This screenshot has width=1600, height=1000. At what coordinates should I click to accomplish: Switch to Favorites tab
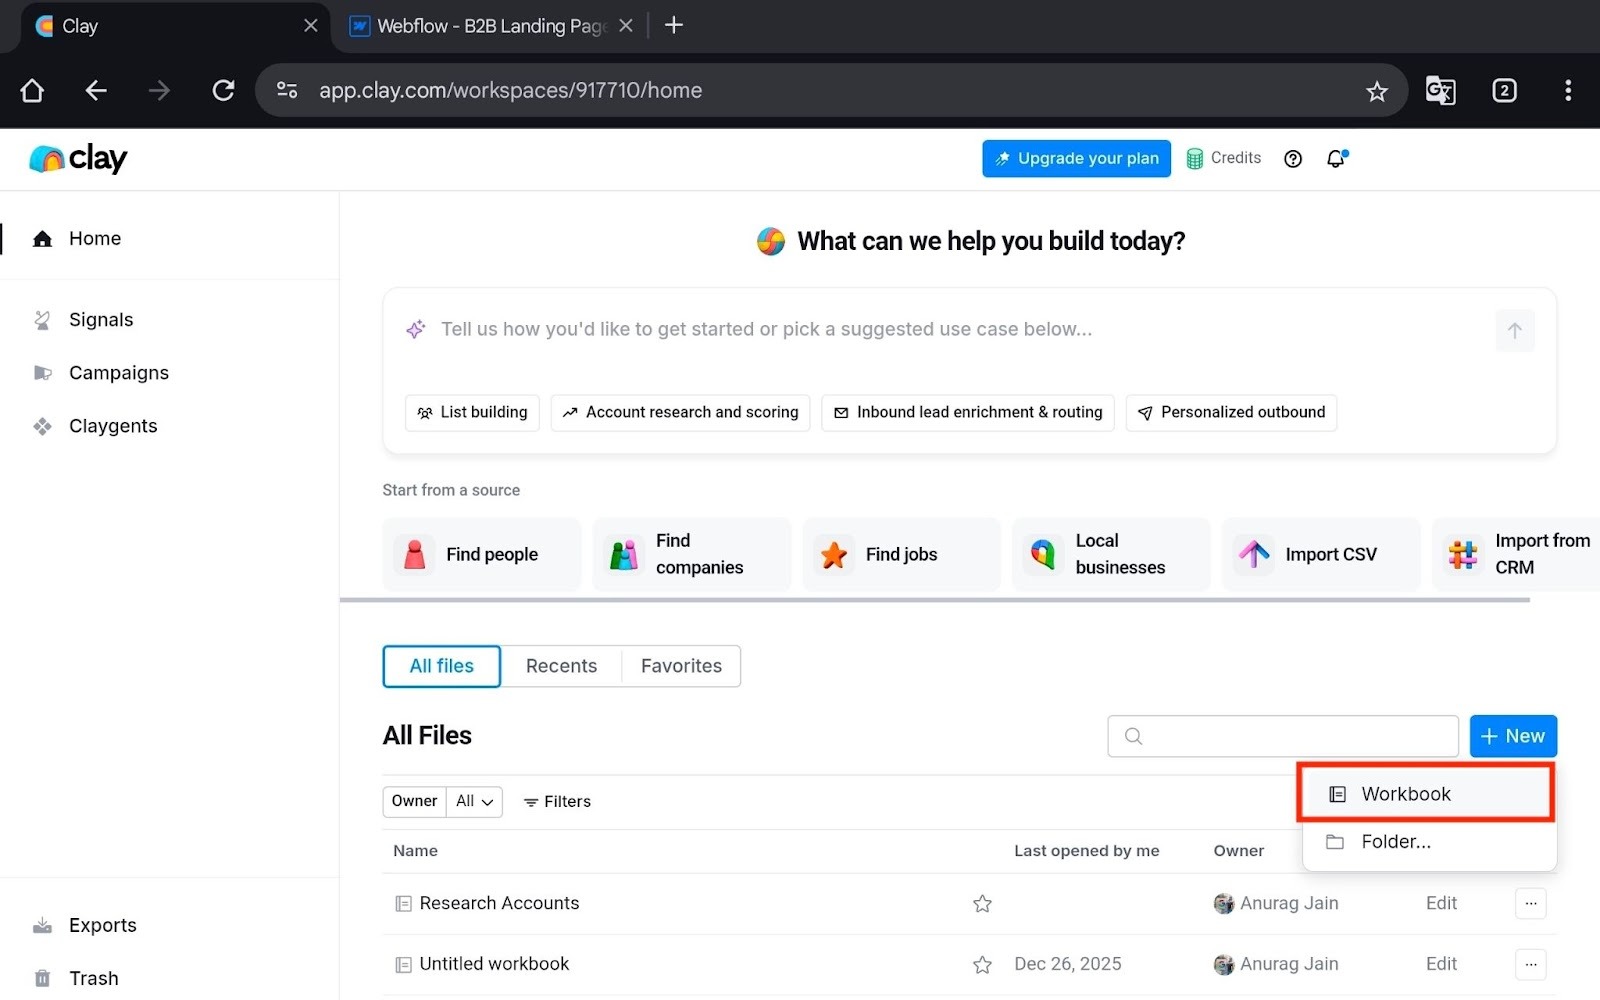pos(681,666)
